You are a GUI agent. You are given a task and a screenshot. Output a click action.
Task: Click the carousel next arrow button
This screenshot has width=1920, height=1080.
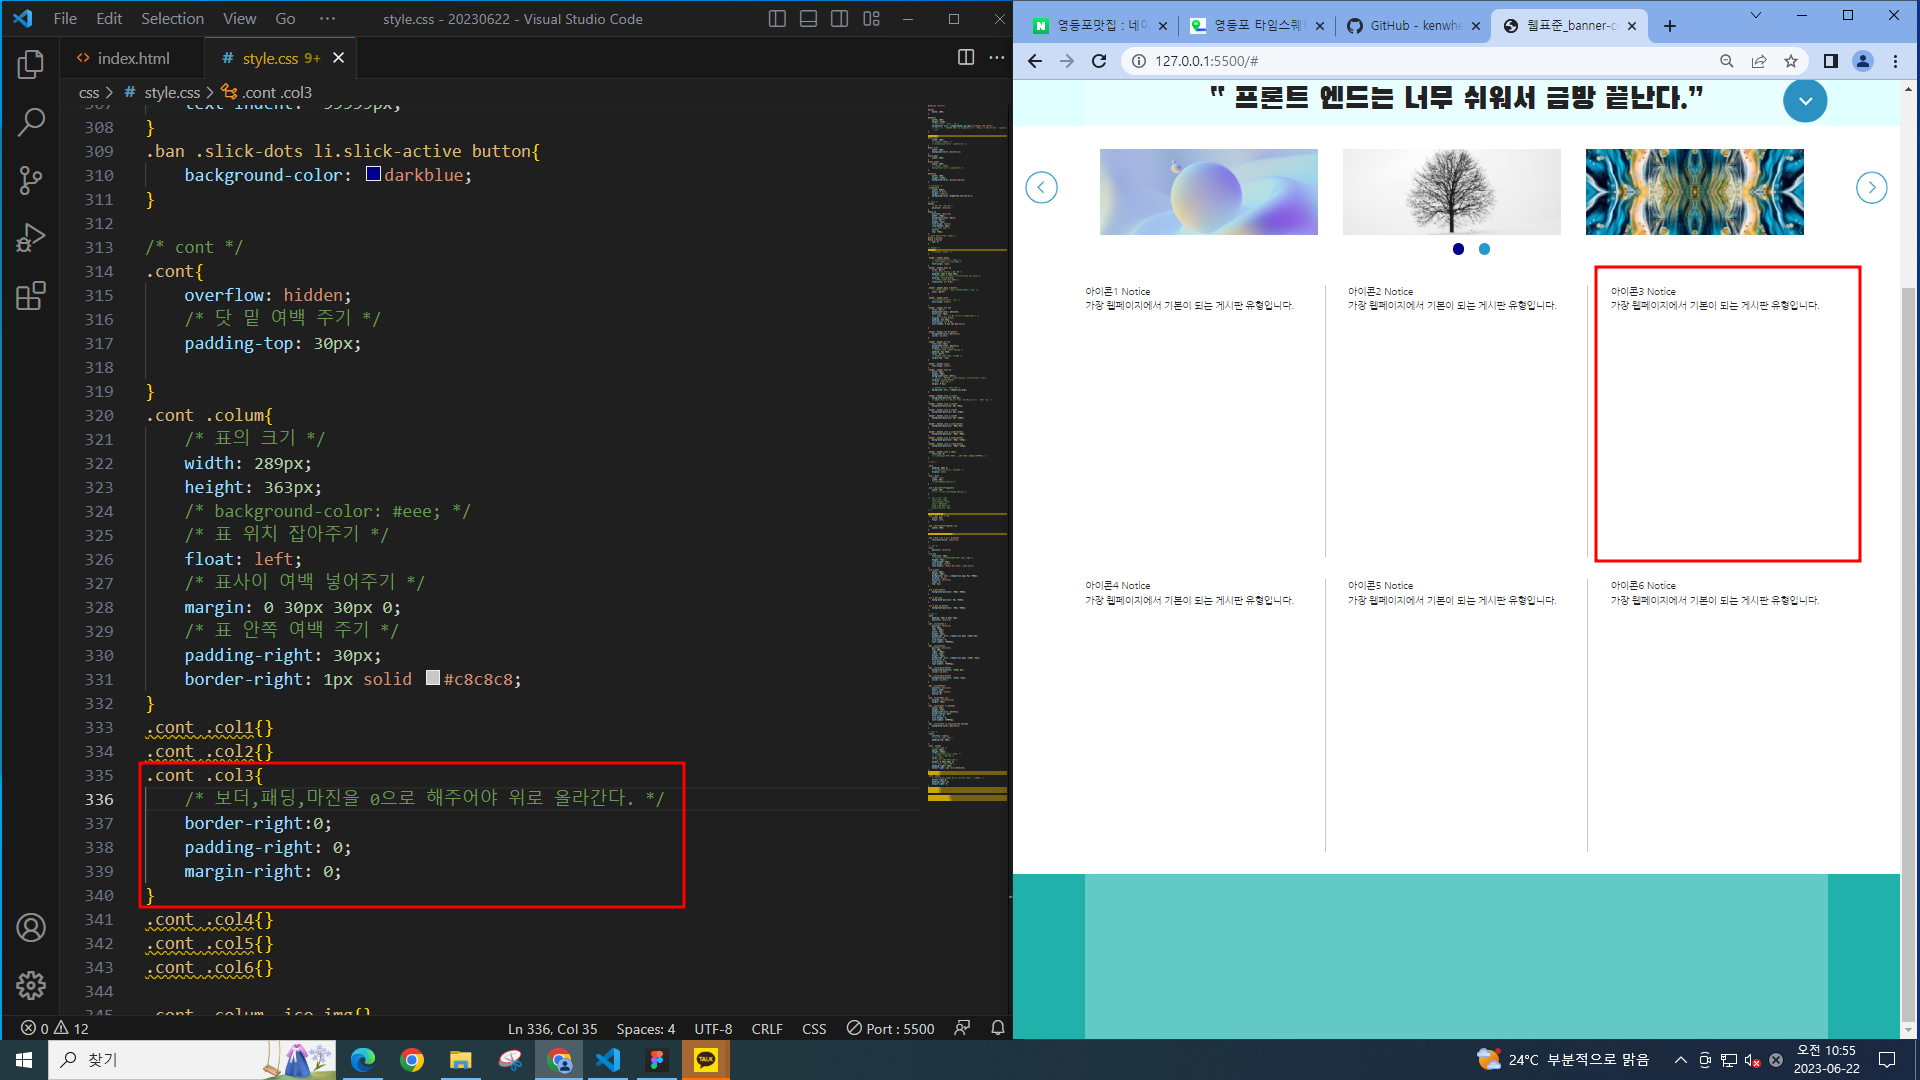pos(1871,187)
